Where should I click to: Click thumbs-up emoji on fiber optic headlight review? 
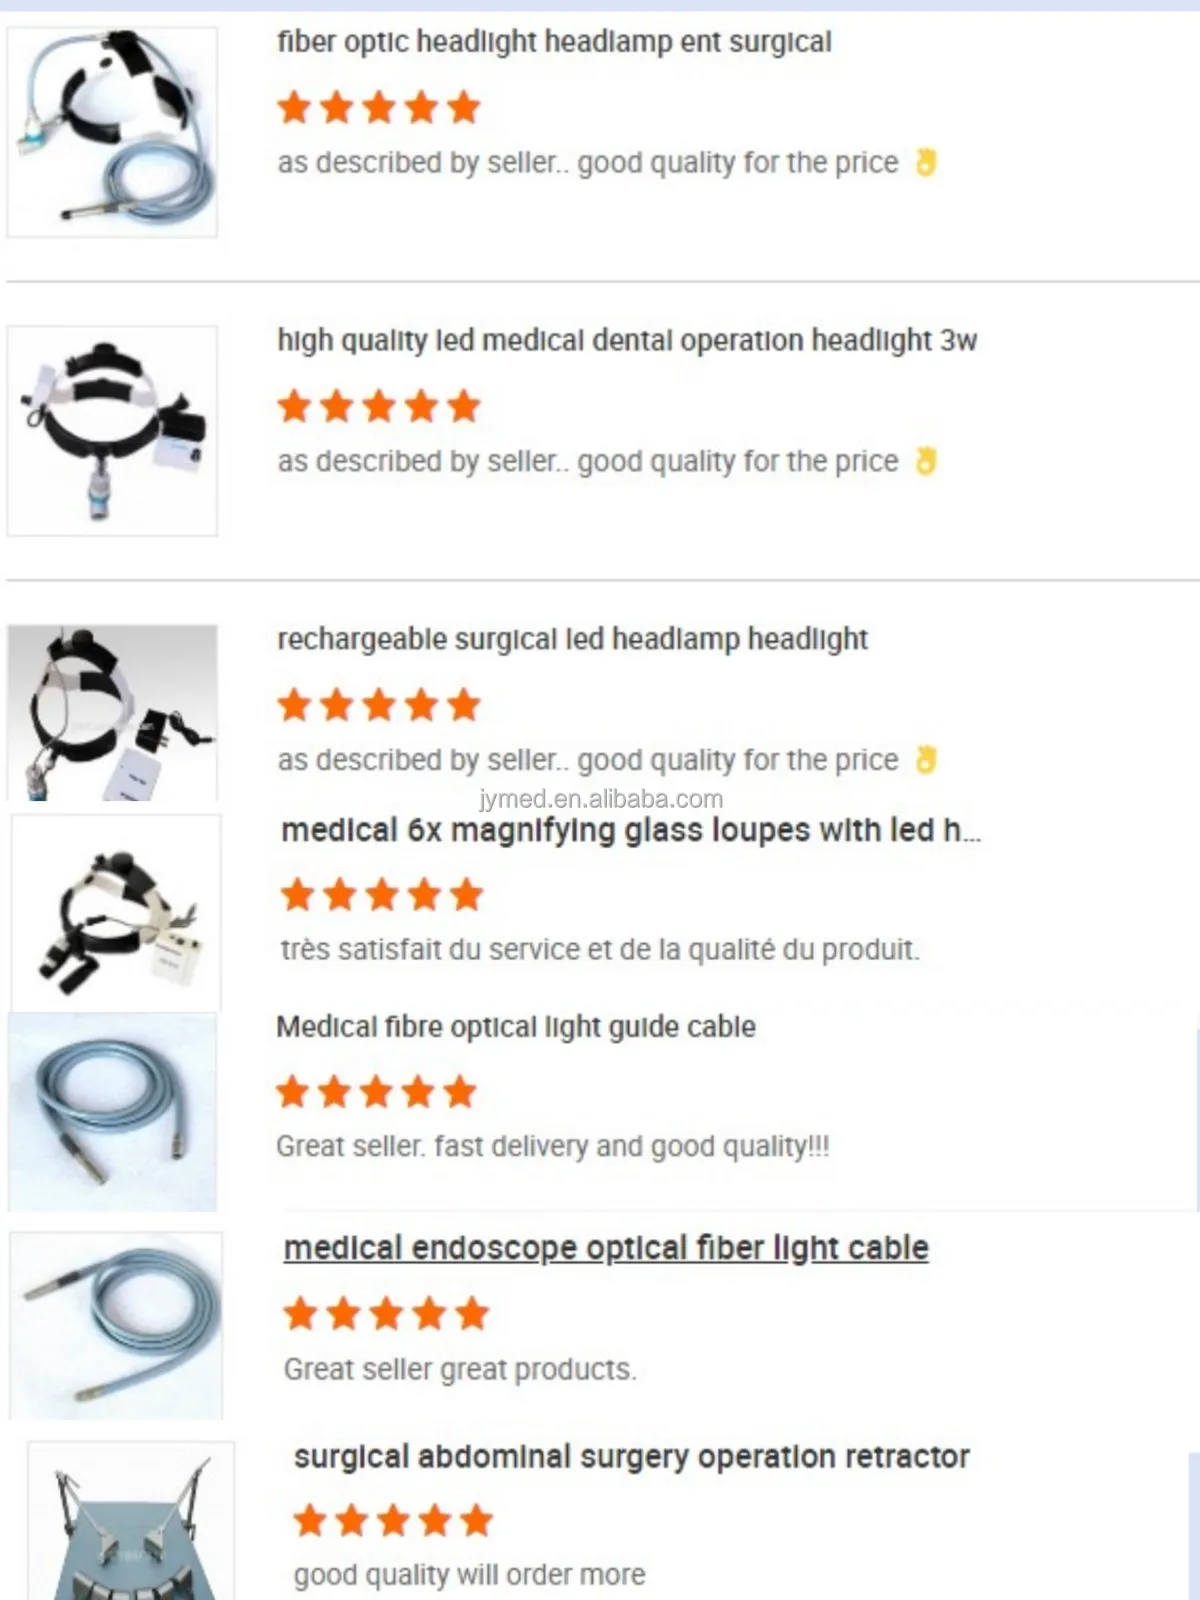[x=926, y=162]
